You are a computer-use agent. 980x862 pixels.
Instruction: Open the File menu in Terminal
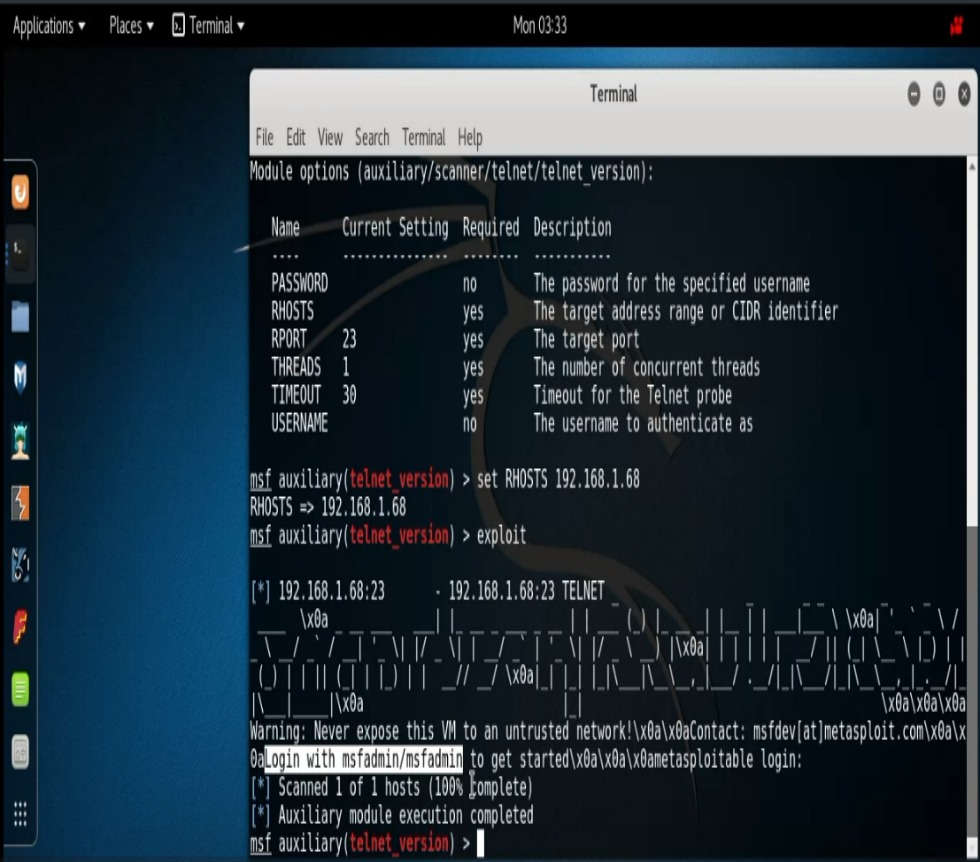(264, 137)
